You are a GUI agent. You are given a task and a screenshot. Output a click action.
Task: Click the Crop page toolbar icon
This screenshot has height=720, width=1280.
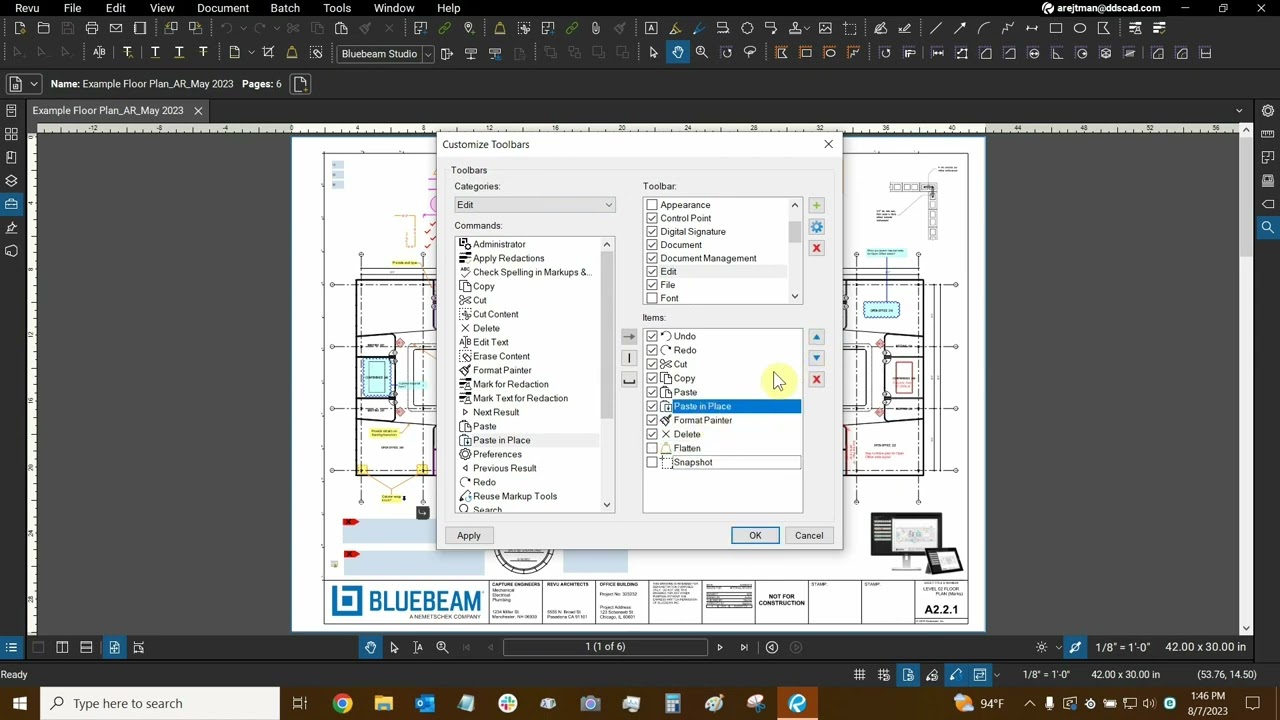268,53
